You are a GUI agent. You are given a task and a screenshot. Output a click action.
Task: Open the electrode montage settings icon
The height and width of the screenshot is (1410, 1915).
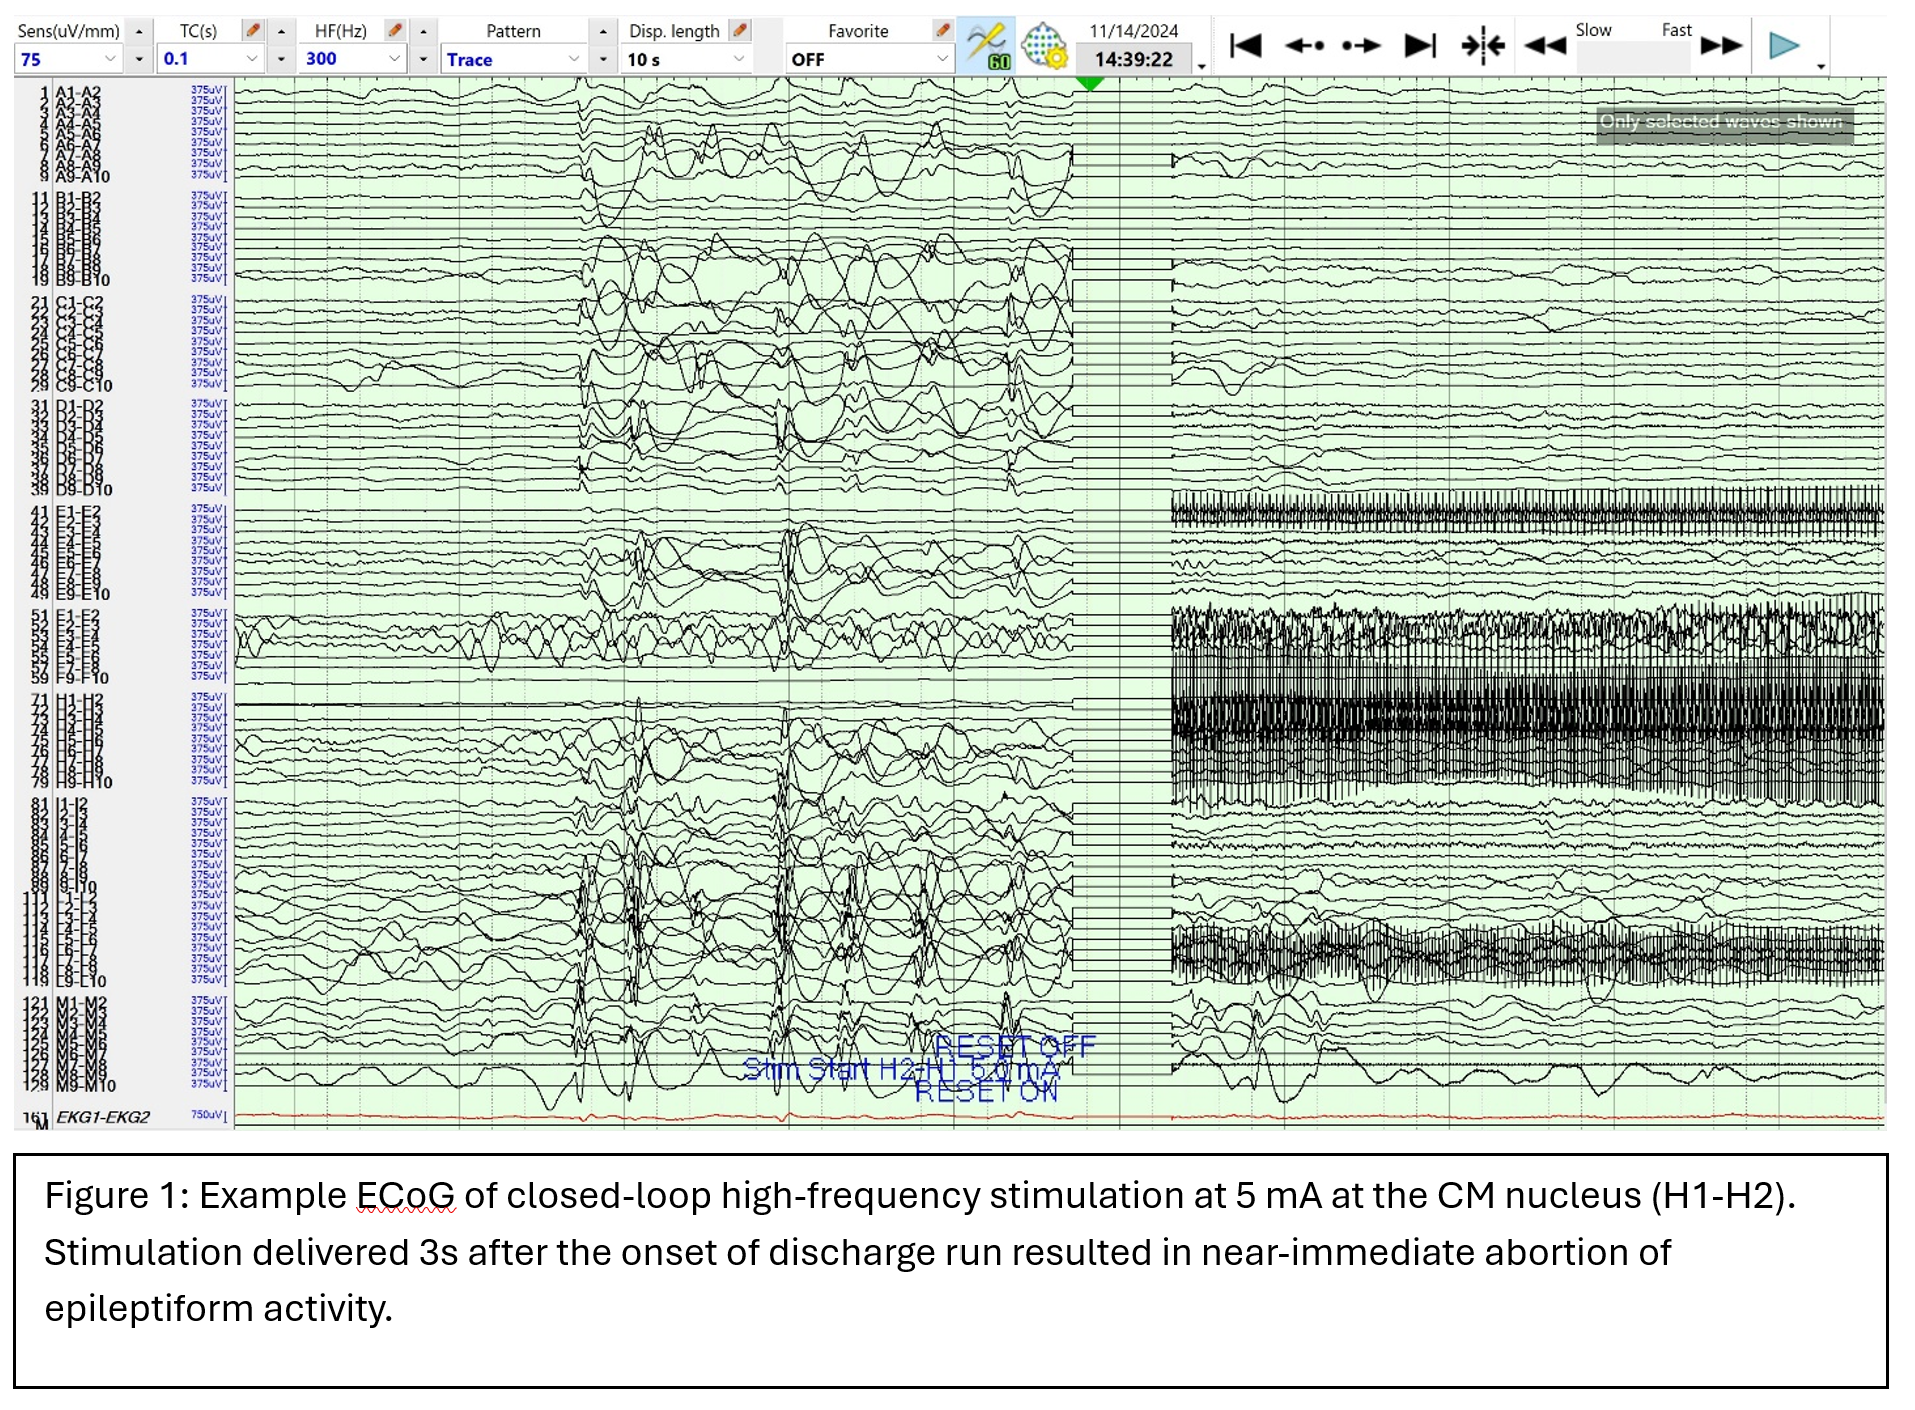coord(1045,46)
